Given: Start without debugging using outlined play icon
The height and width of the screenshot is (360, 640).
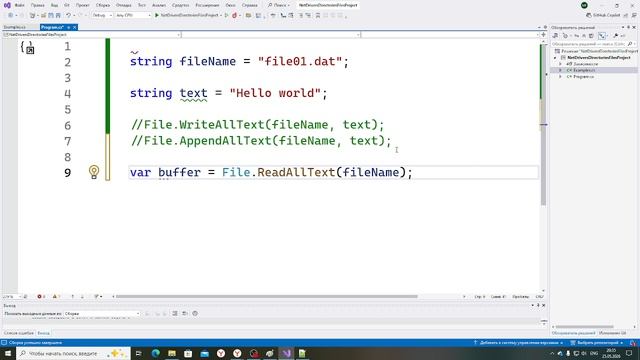Looking at the screenshot, I should click(x=227, y=15).
